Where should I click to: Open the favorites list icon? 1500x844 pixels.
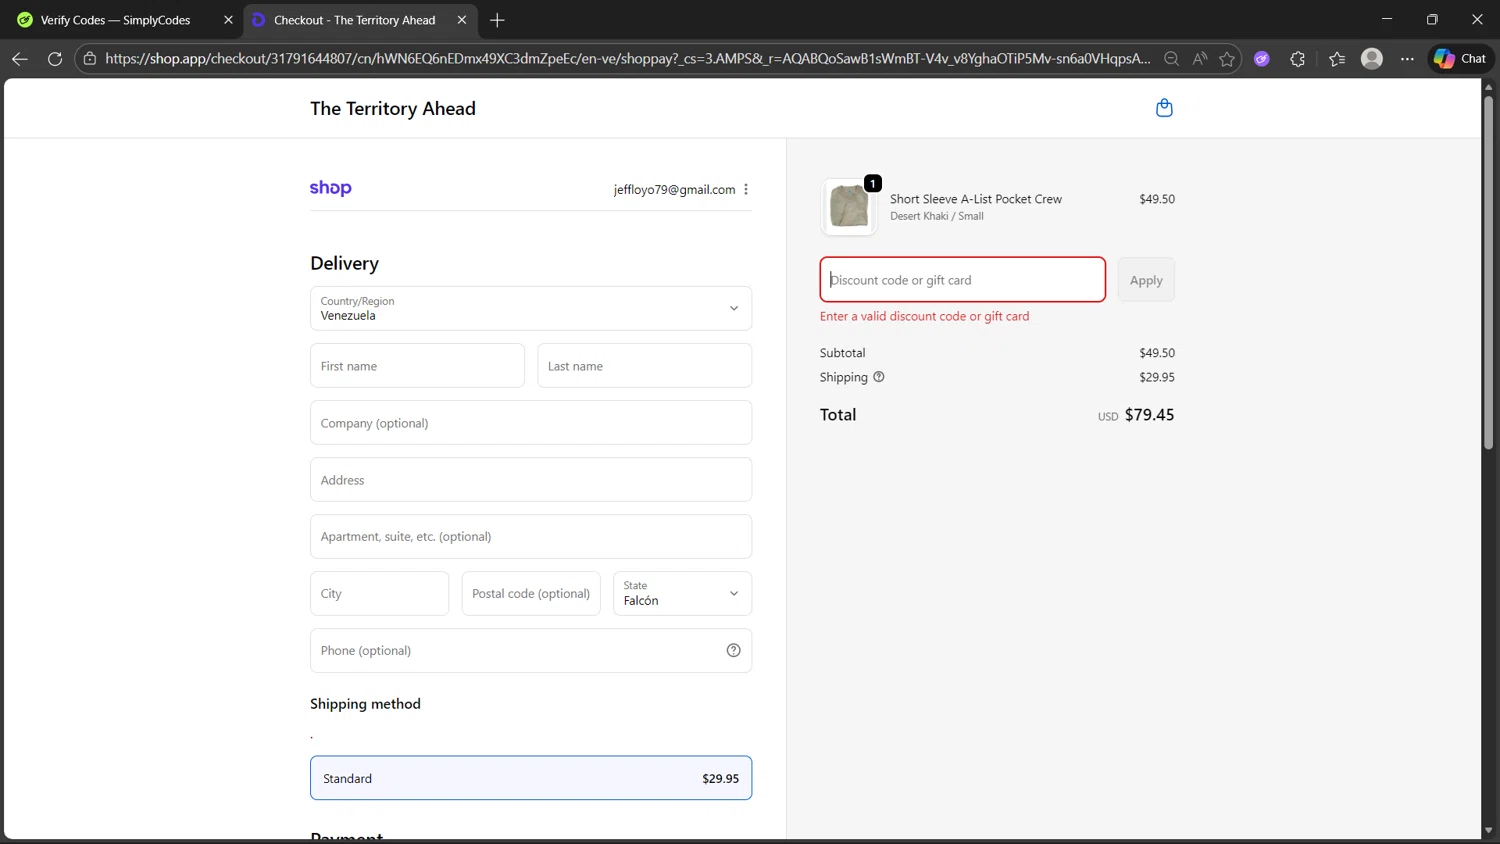(1337, 59)
